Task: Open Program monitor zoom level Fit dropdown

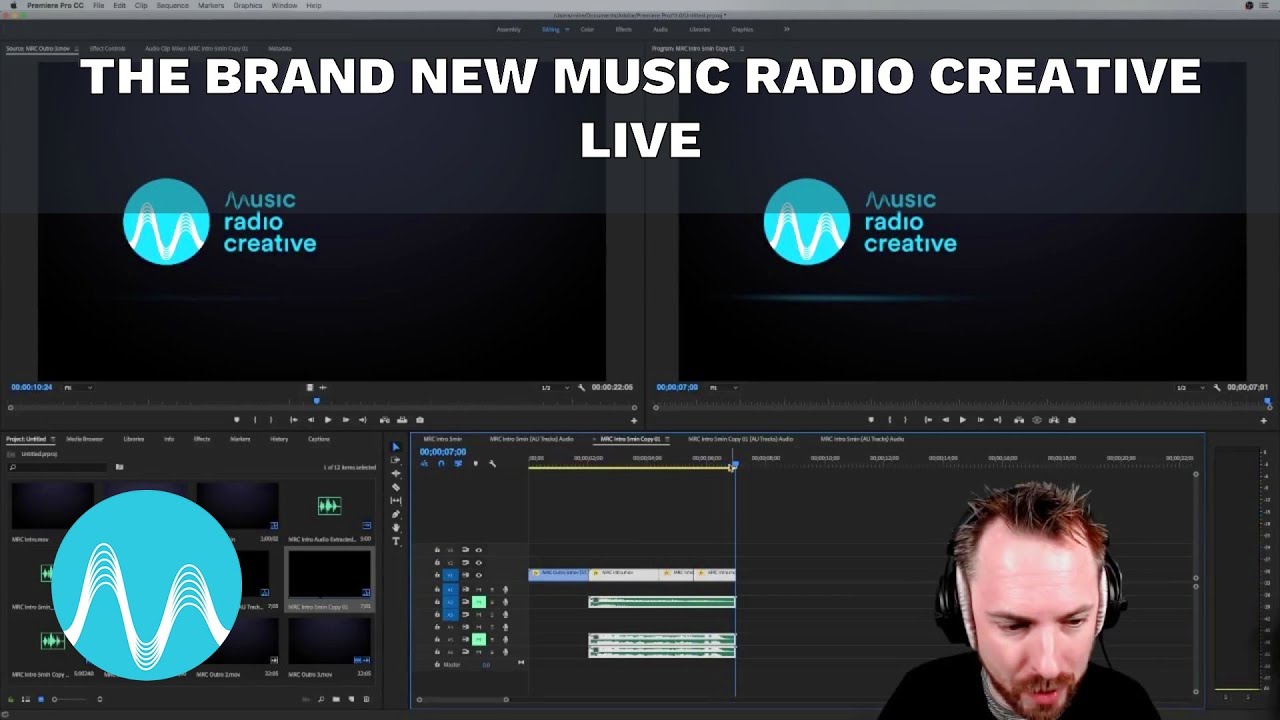Action: point(722,387)
